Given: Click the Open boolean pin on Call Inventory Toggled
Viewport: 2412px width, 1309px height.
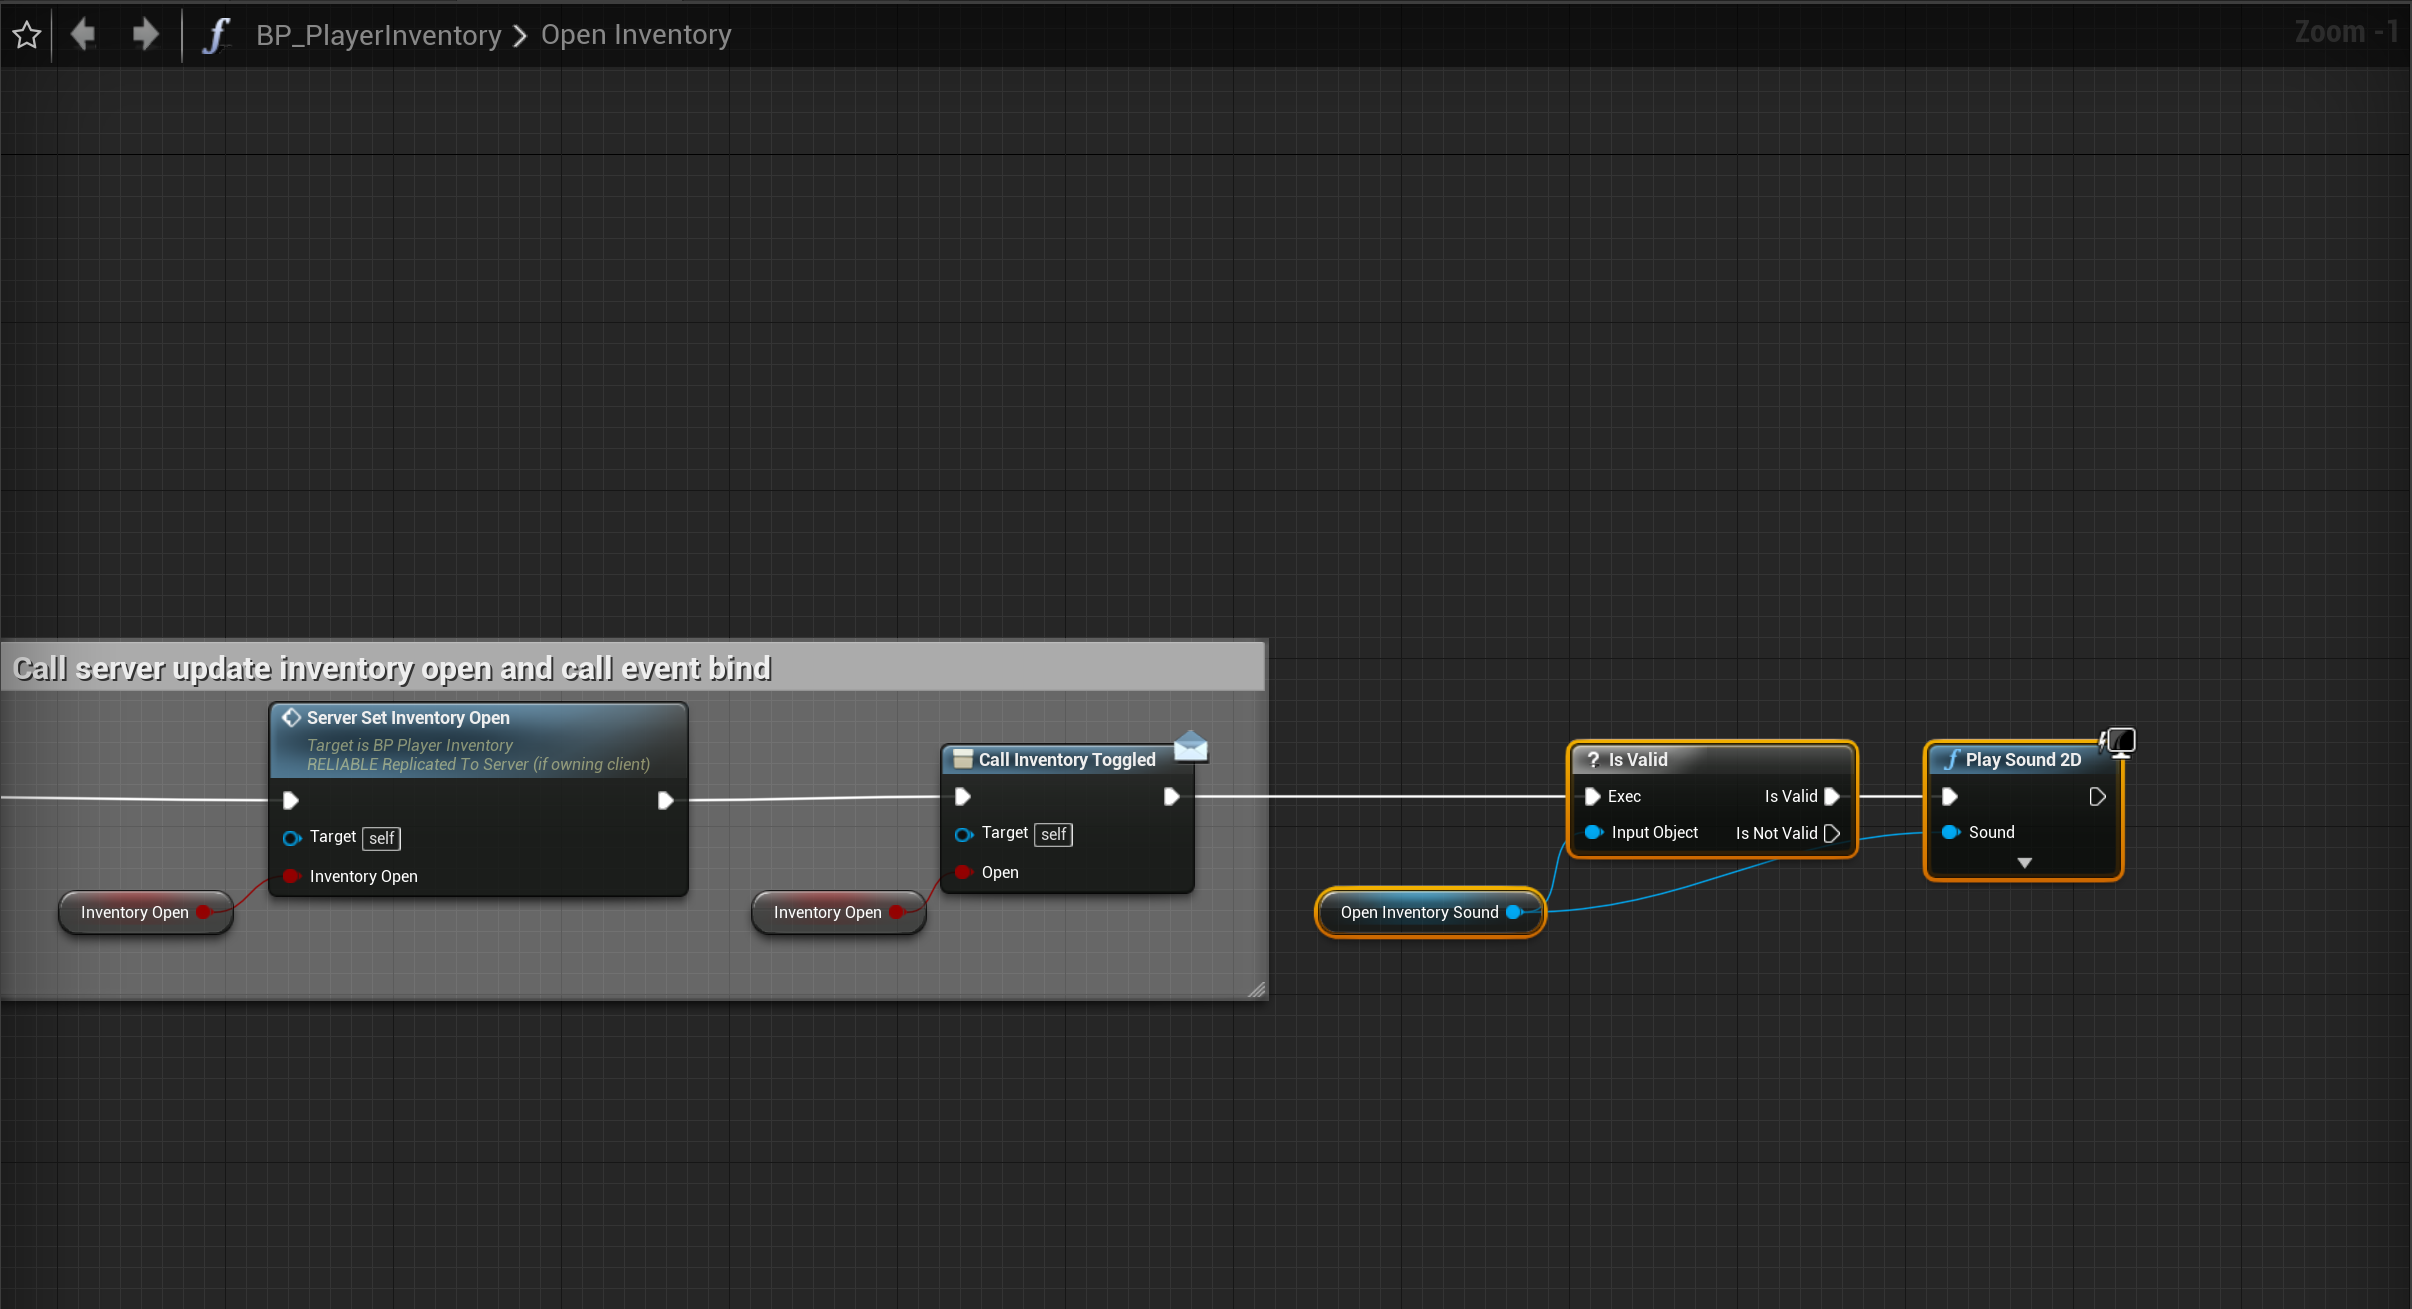Looking at the screenshot, I should (962, 872).
